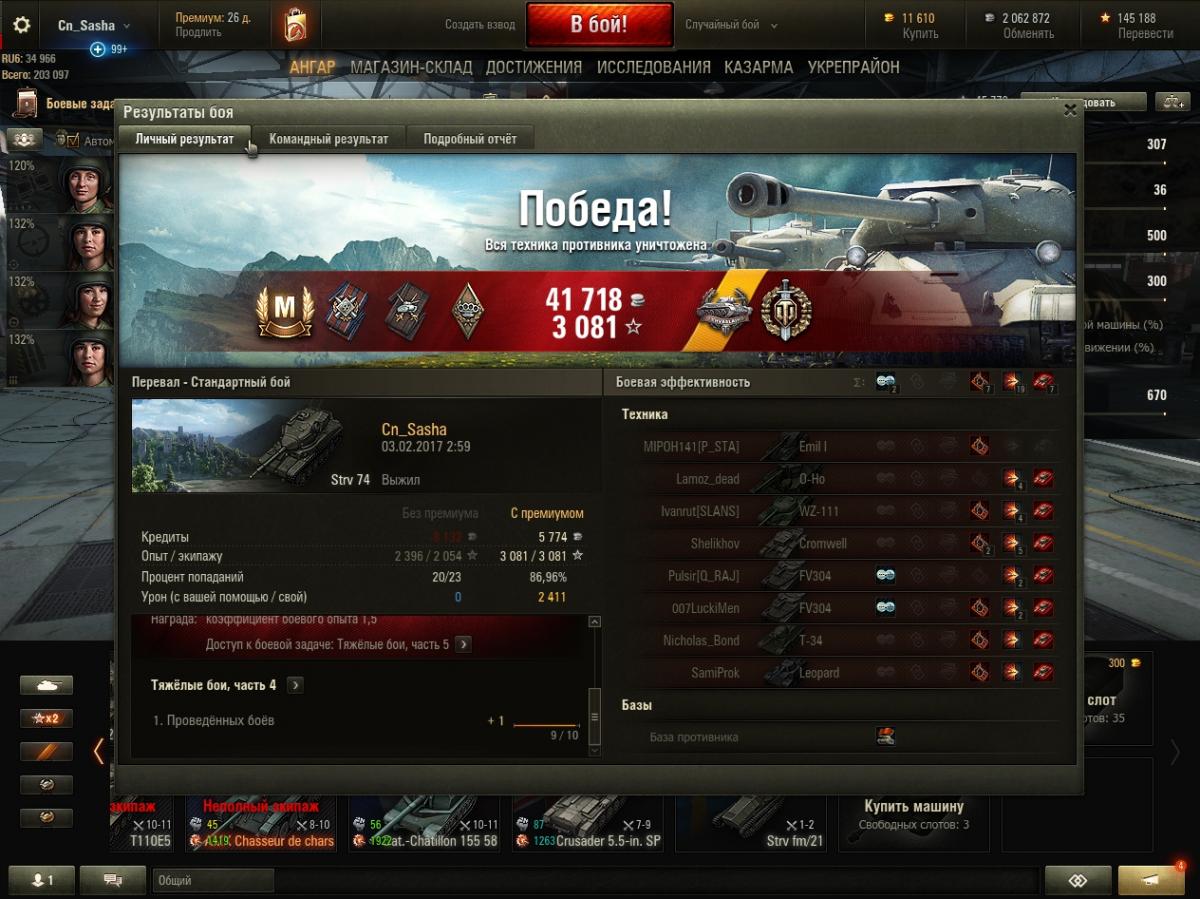Expand the Cn_Sasha account dropdown
Image resolution: width=1200 pixels, height=899 pixels.
coord(93,25)
